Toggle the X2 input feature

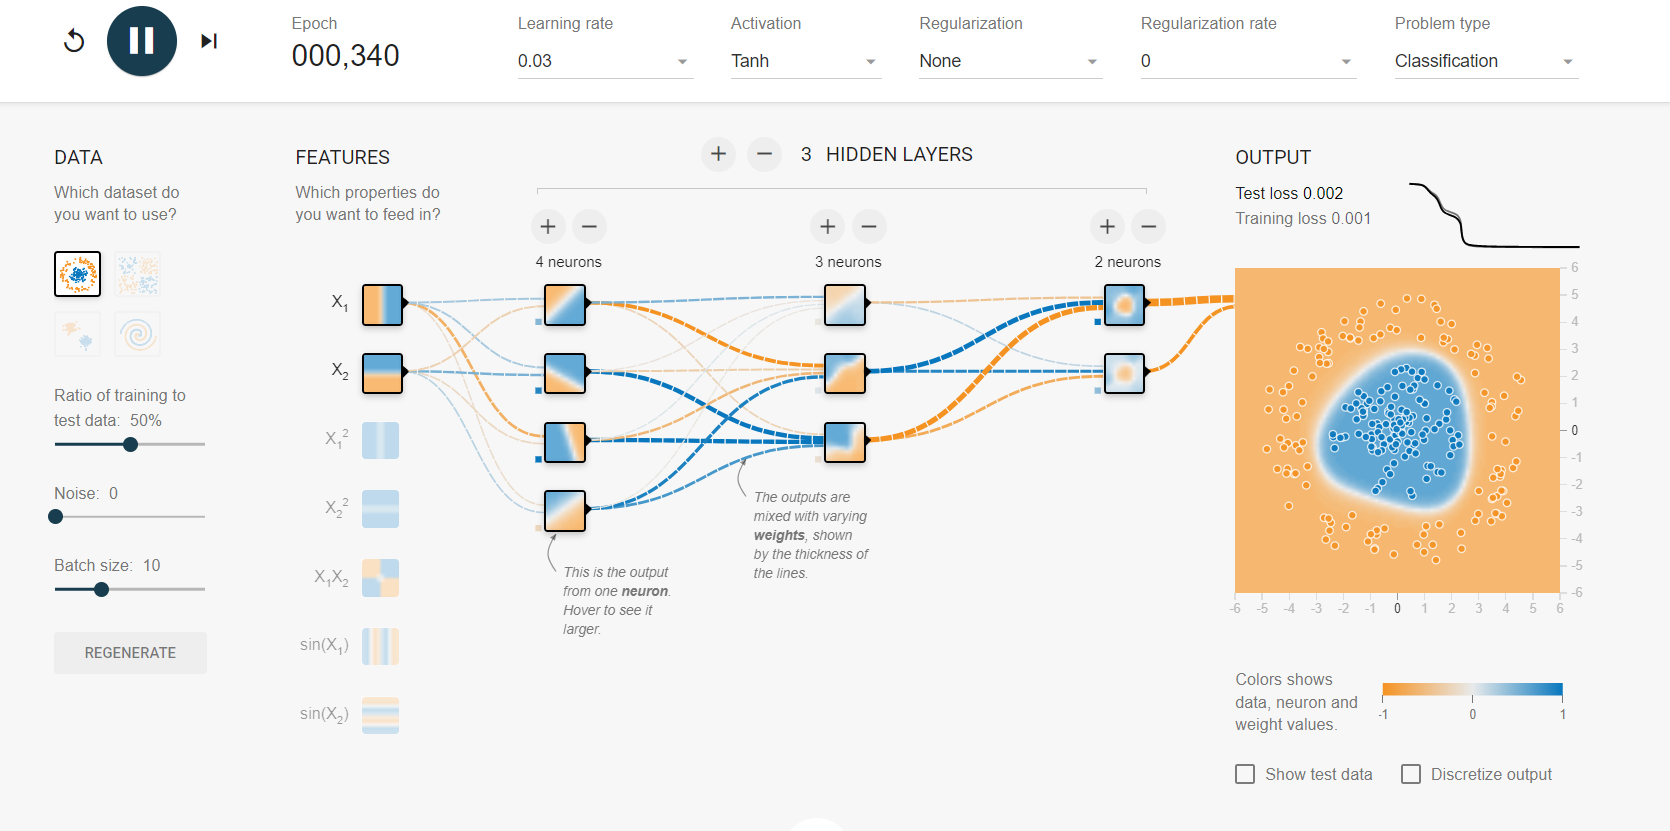coord(382,373)
